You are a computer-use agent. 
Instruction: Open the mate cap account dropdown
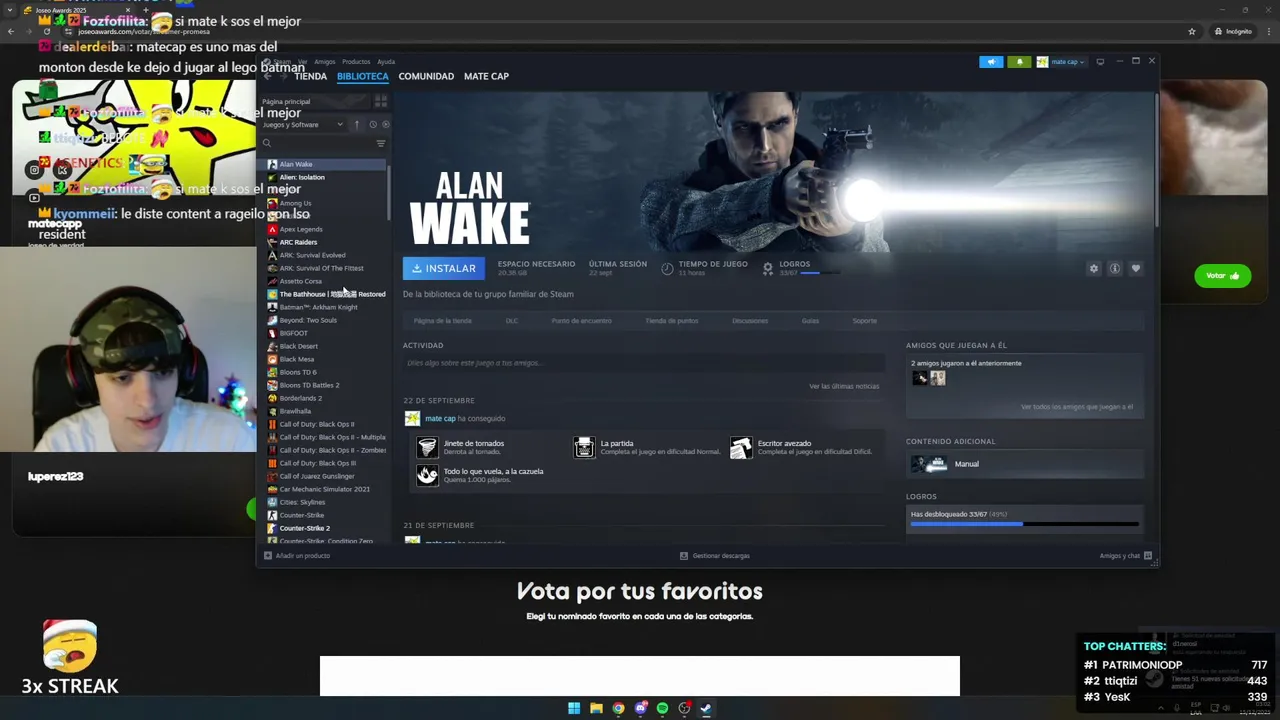tap(1061, 62)
